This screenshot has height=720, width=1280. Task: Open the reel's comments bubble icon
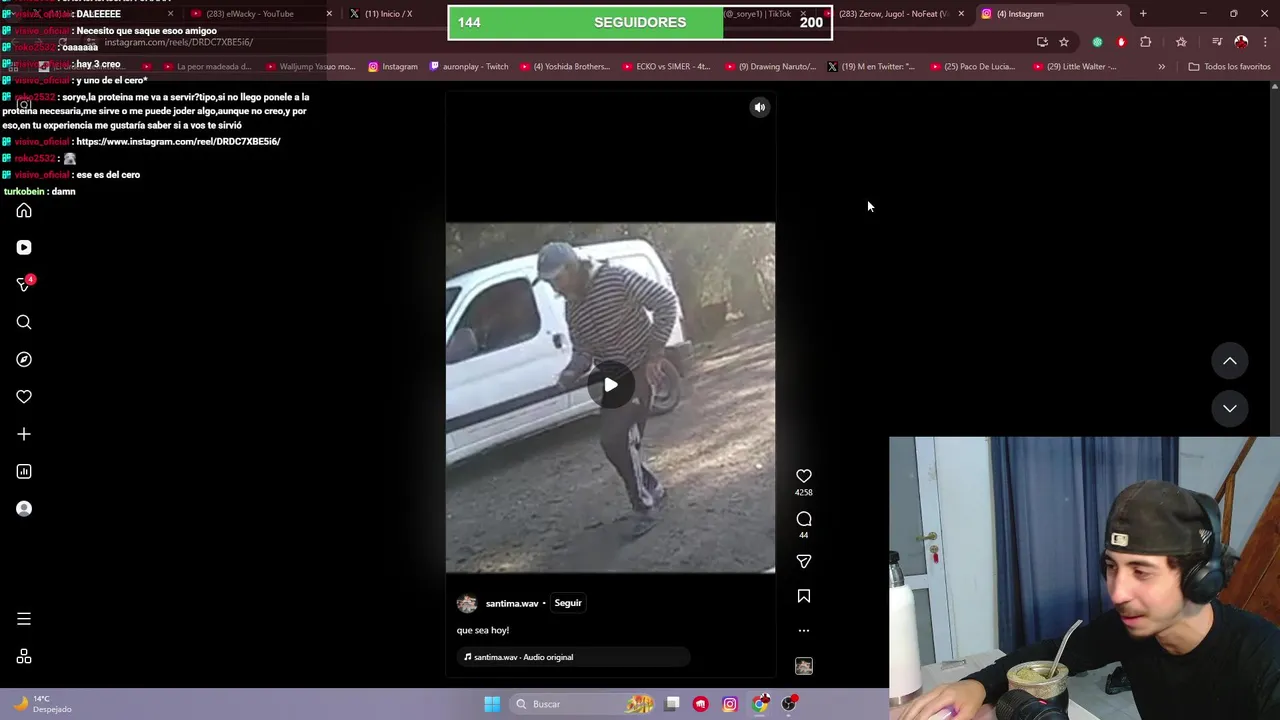(x=804, y=519)
